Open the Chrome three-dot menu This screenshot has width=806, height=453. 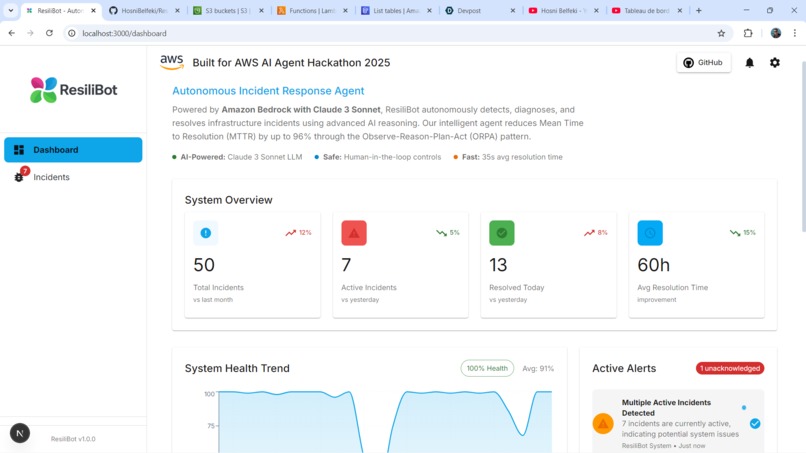point(795,33)
